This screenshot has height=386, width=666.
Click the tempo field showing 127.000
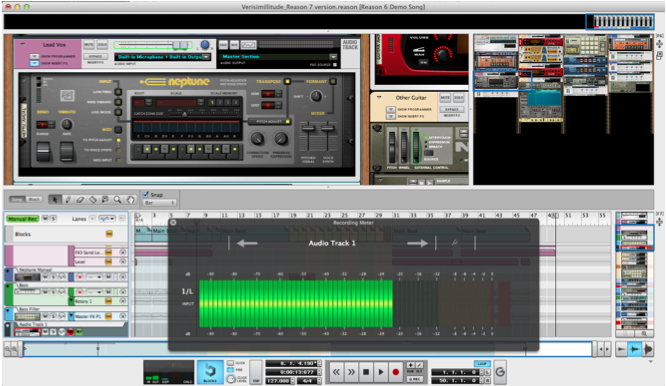[x=278, y=381]
